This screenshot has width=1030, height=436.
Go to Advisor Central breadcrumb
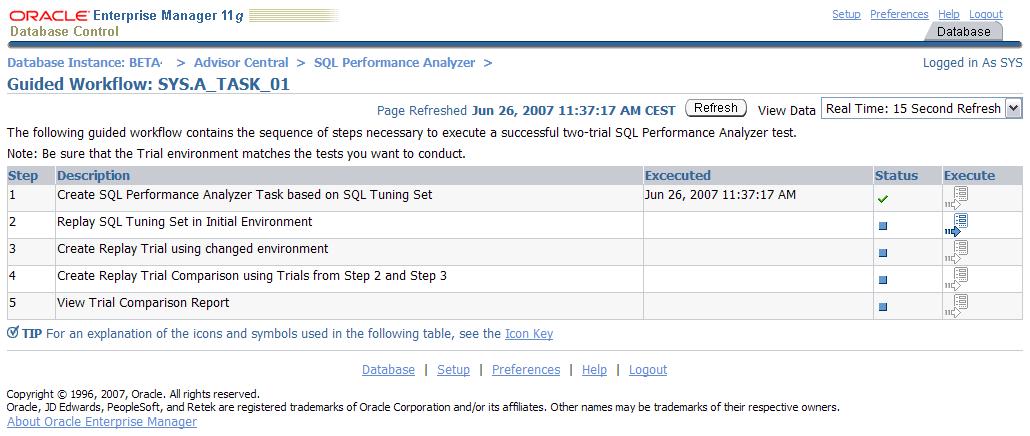tap(241, 62)
